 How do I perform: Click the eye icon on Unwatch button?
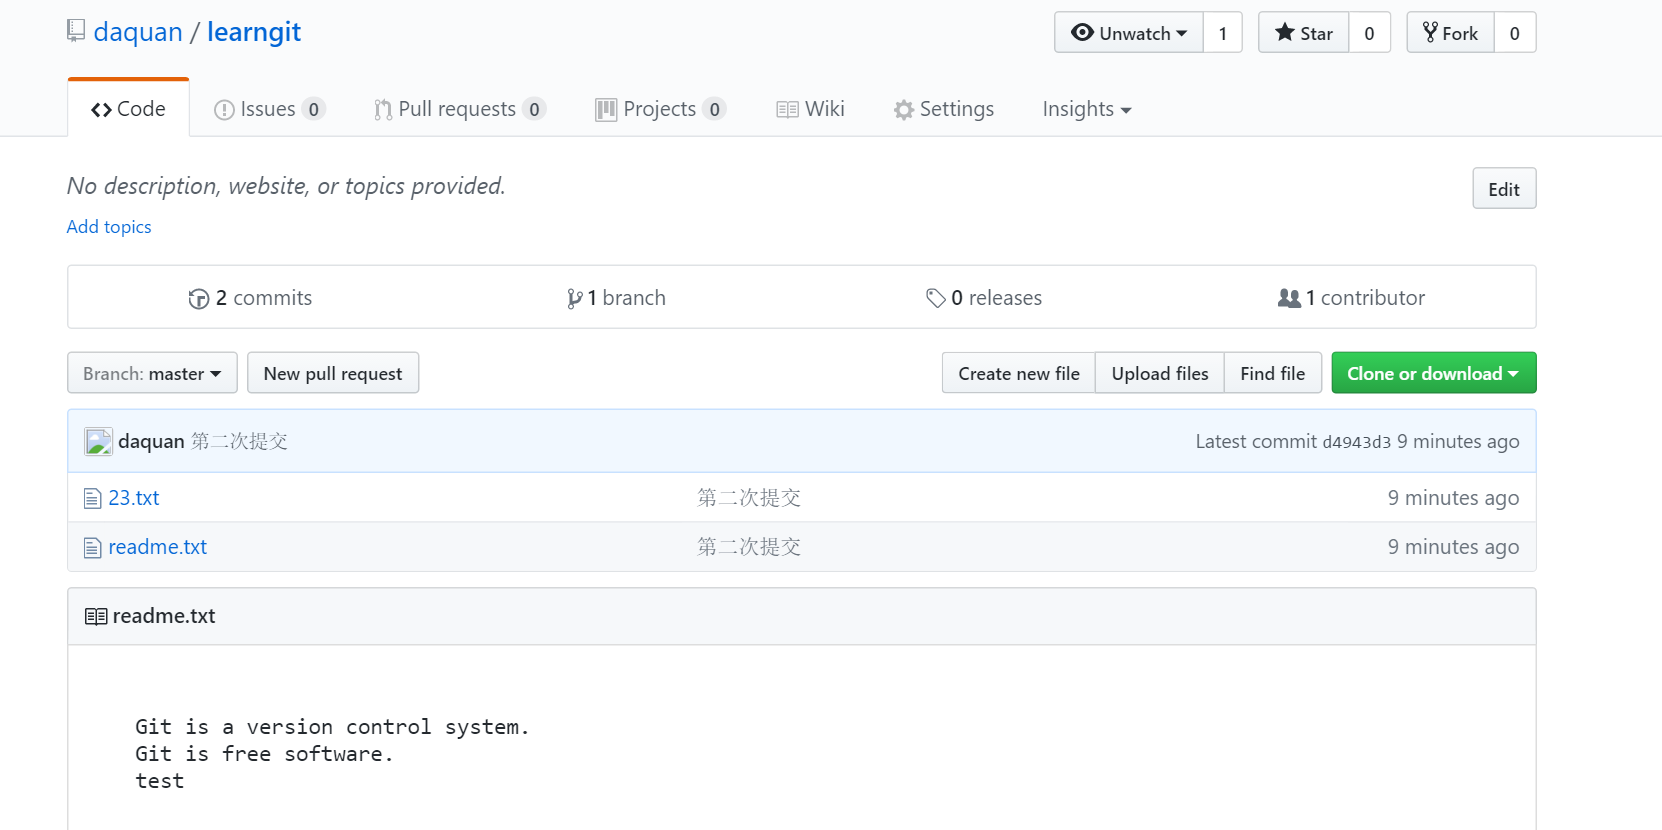[1082, 32]
